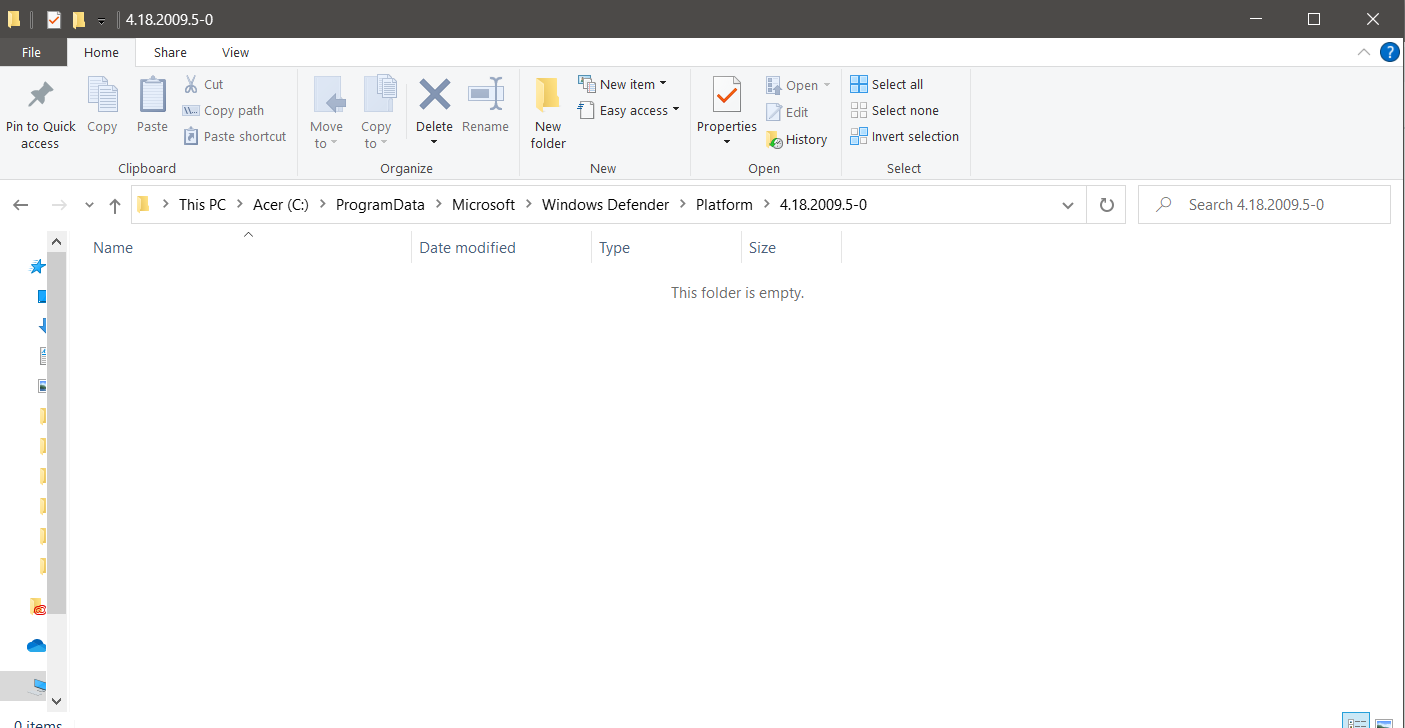Click the Pin to Quick access icon
Viewport: 1405px width, 728px height.
(40, 97)
